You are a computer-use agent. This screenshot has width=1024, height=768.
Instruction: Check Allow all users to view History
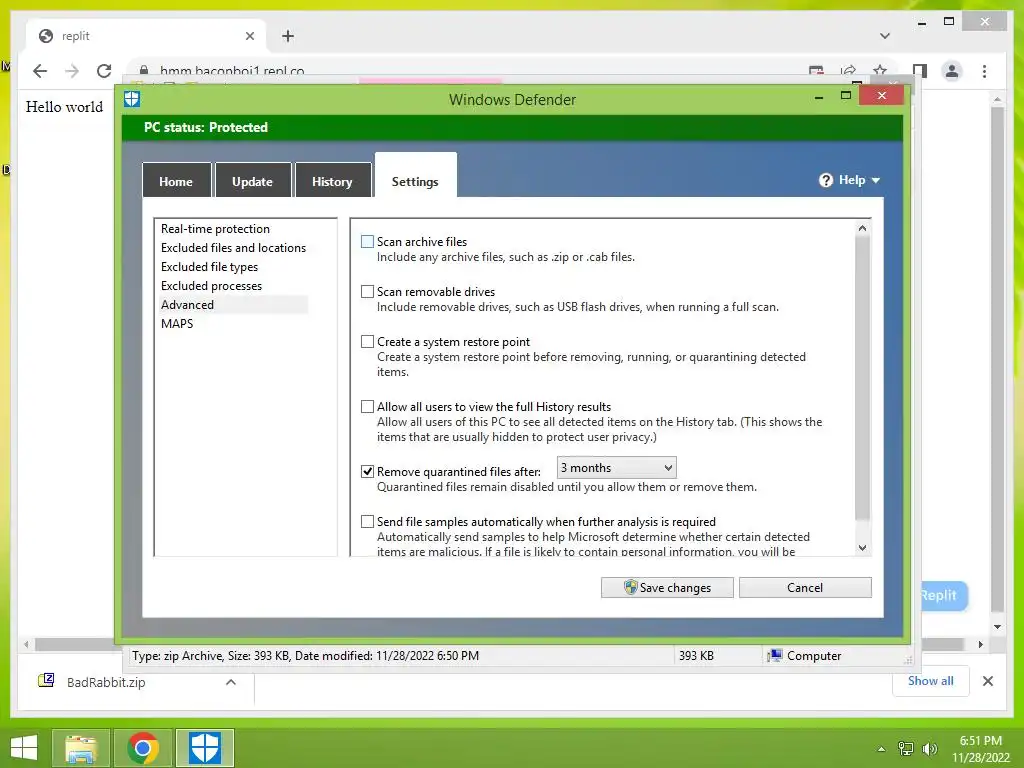tap(368, 407)
